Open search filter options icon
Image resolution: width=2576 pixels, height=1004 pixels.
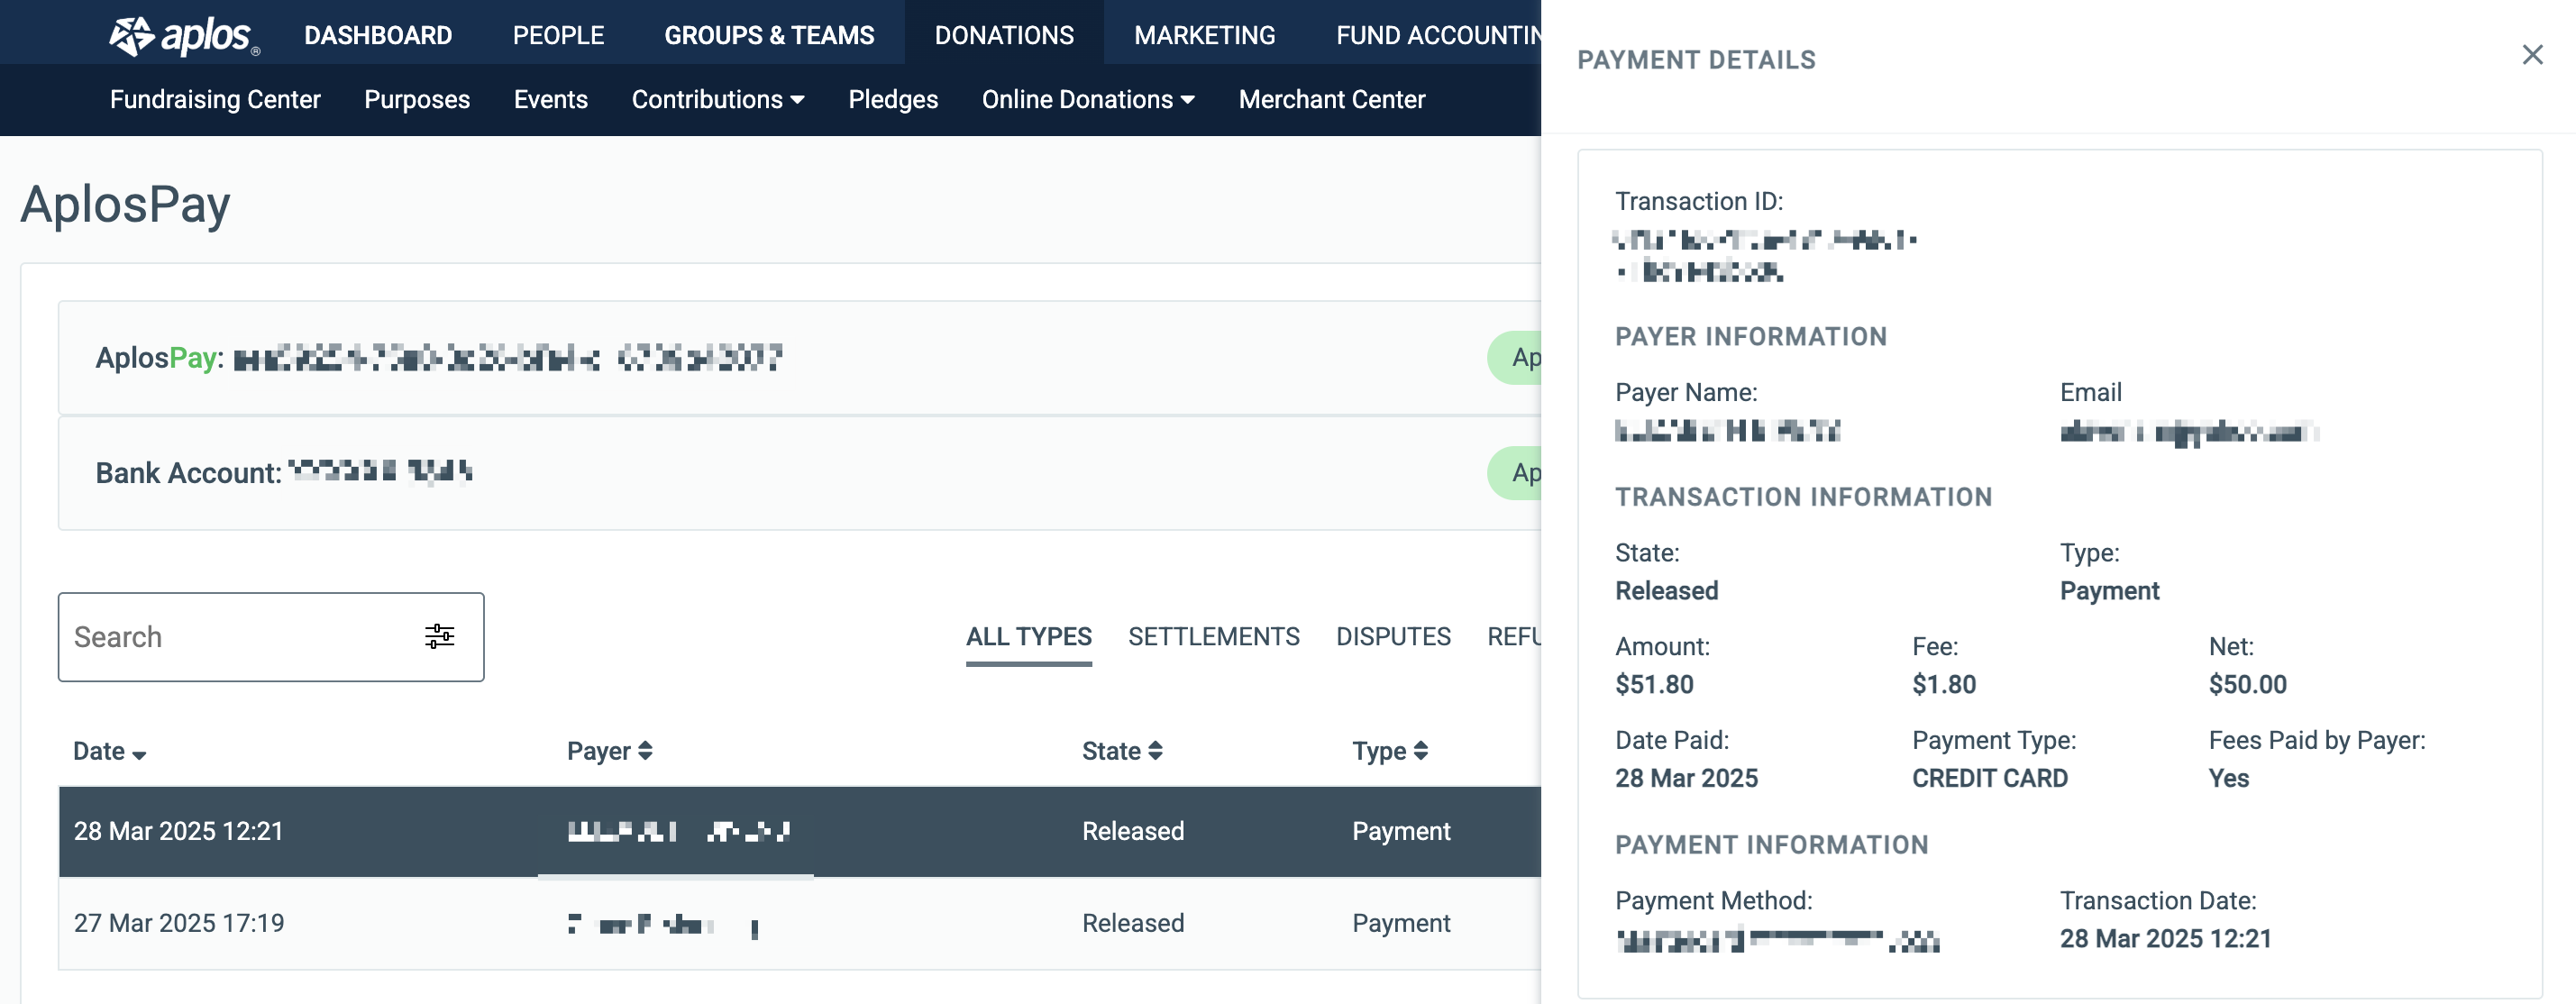439,636
